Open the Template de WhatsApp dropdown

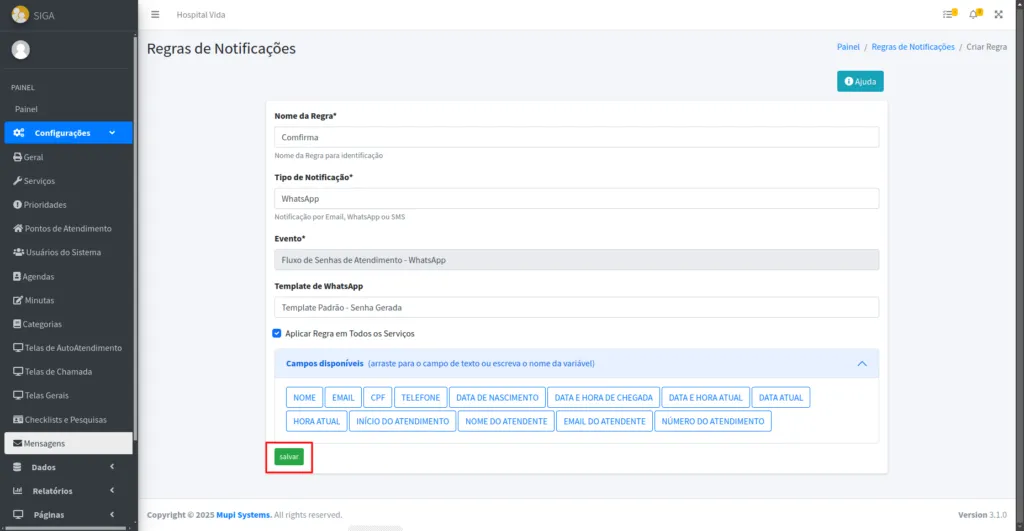pos(576,308)
